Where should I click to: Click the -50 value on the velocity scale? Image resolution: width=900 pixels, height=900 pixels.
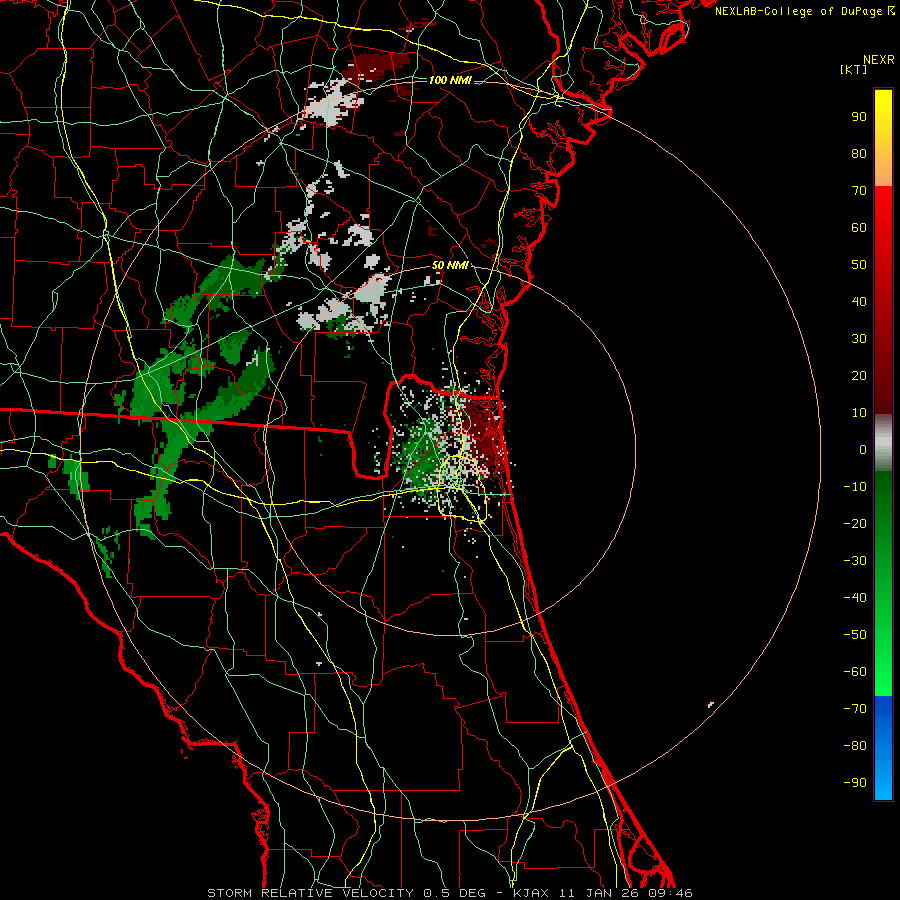pyautogui.click(x=855, y=635)
